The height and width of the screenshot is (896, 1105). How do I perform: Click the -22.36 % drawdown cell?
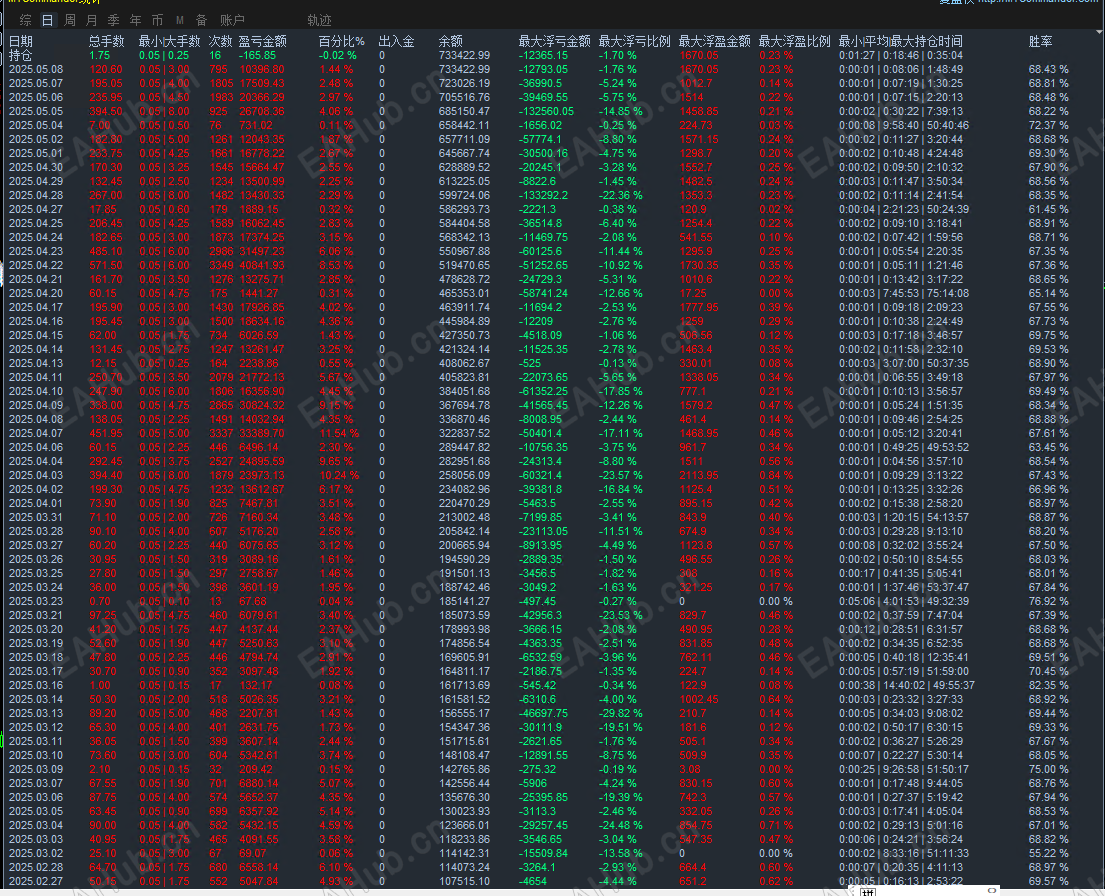[x=621, y=195]
